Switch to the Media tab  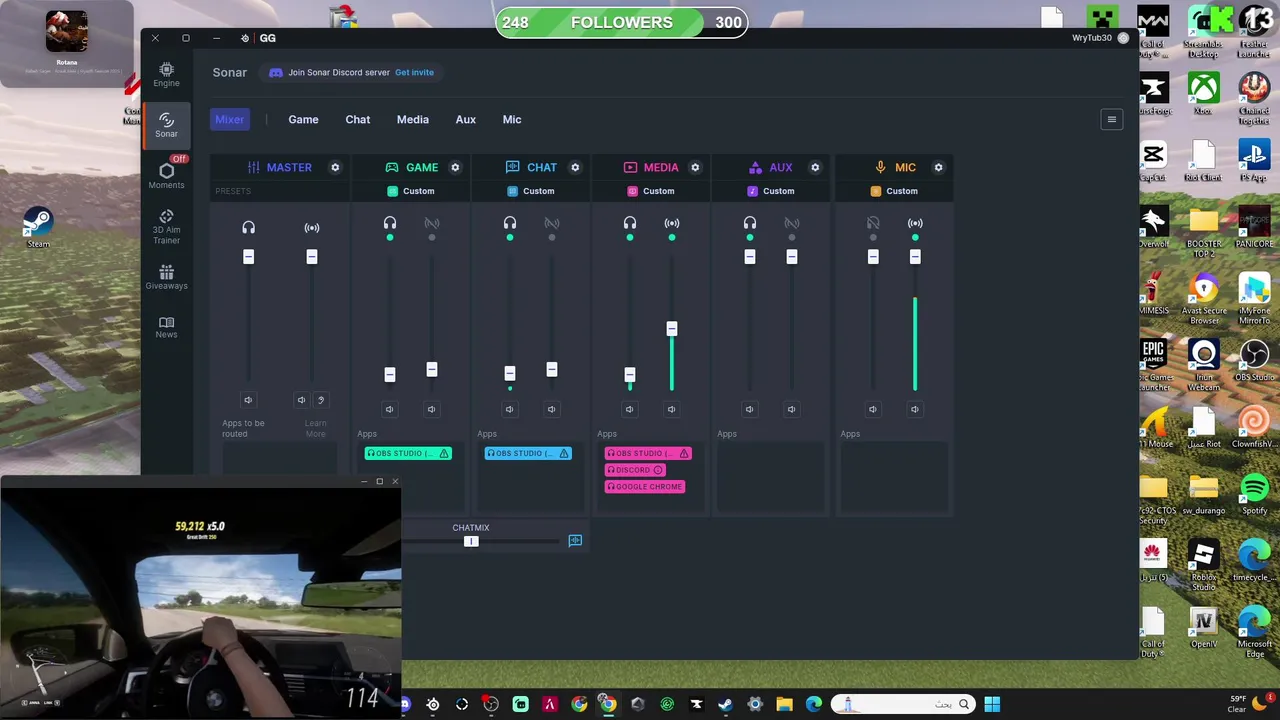(x=412, y=119)
